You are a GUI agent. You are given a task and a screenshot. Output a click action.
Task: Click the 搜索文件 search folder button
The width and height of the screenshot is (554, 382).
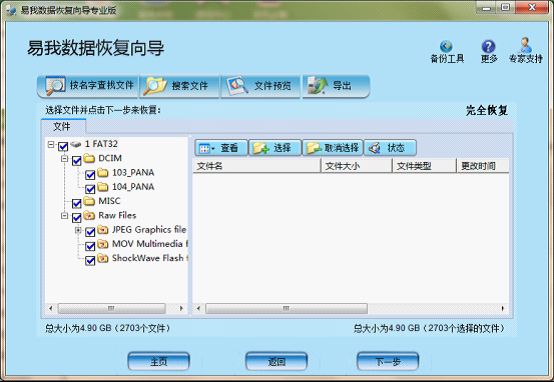click(x=180, y=86)
